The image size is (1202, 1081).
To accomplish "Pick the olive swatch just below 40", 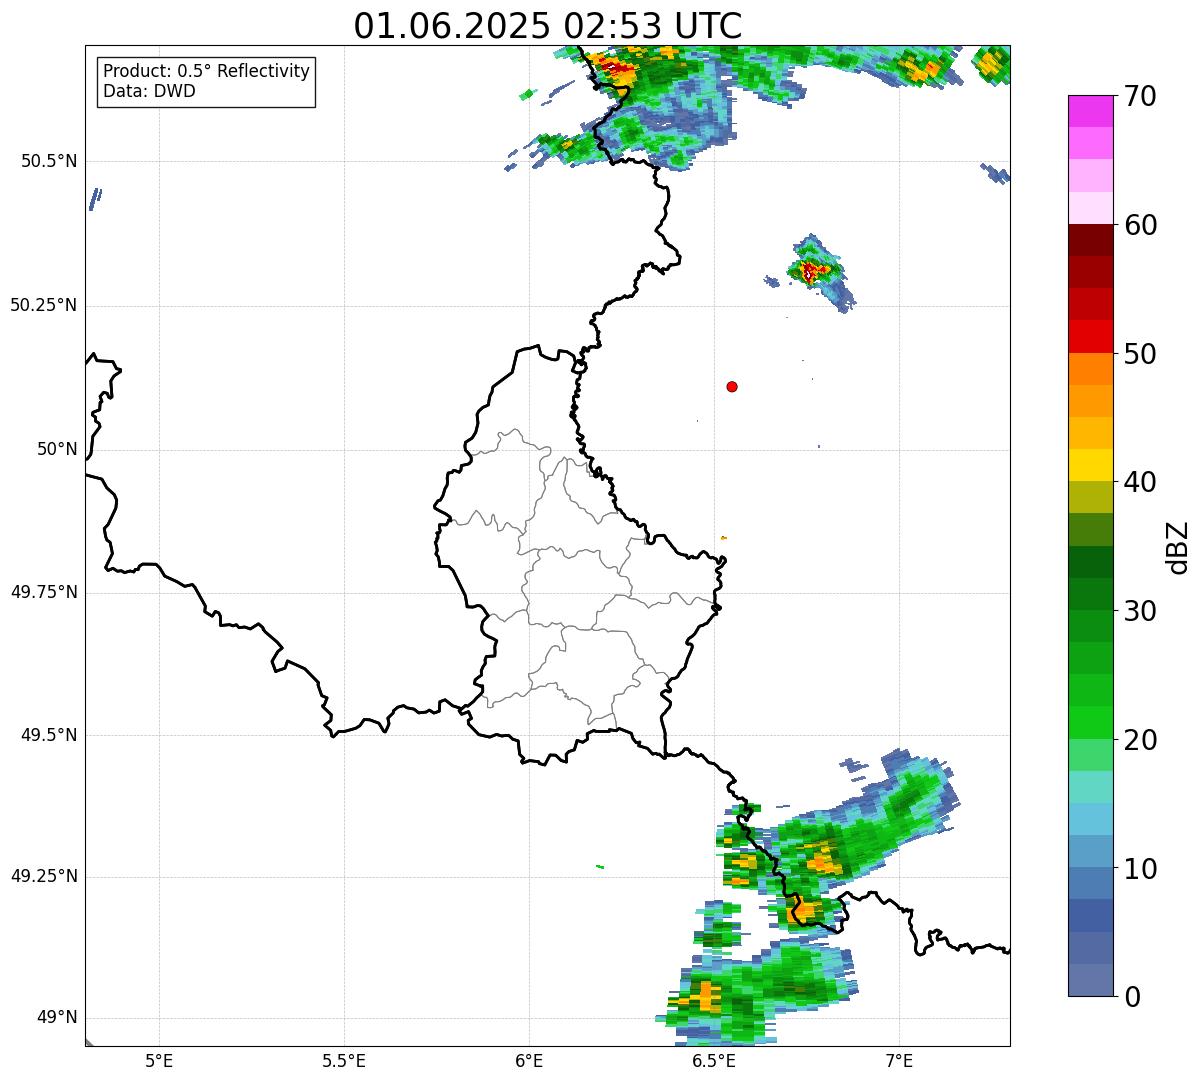I will (x=1090, y=498).
